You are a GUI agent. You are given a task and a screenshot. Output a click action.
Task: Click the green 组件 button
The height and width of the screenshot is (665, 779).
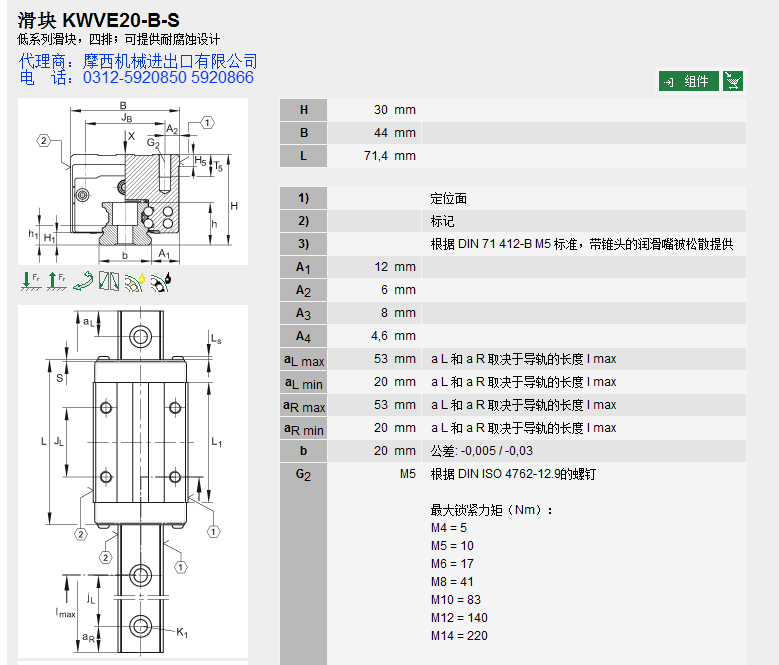[x=688, y=81]
